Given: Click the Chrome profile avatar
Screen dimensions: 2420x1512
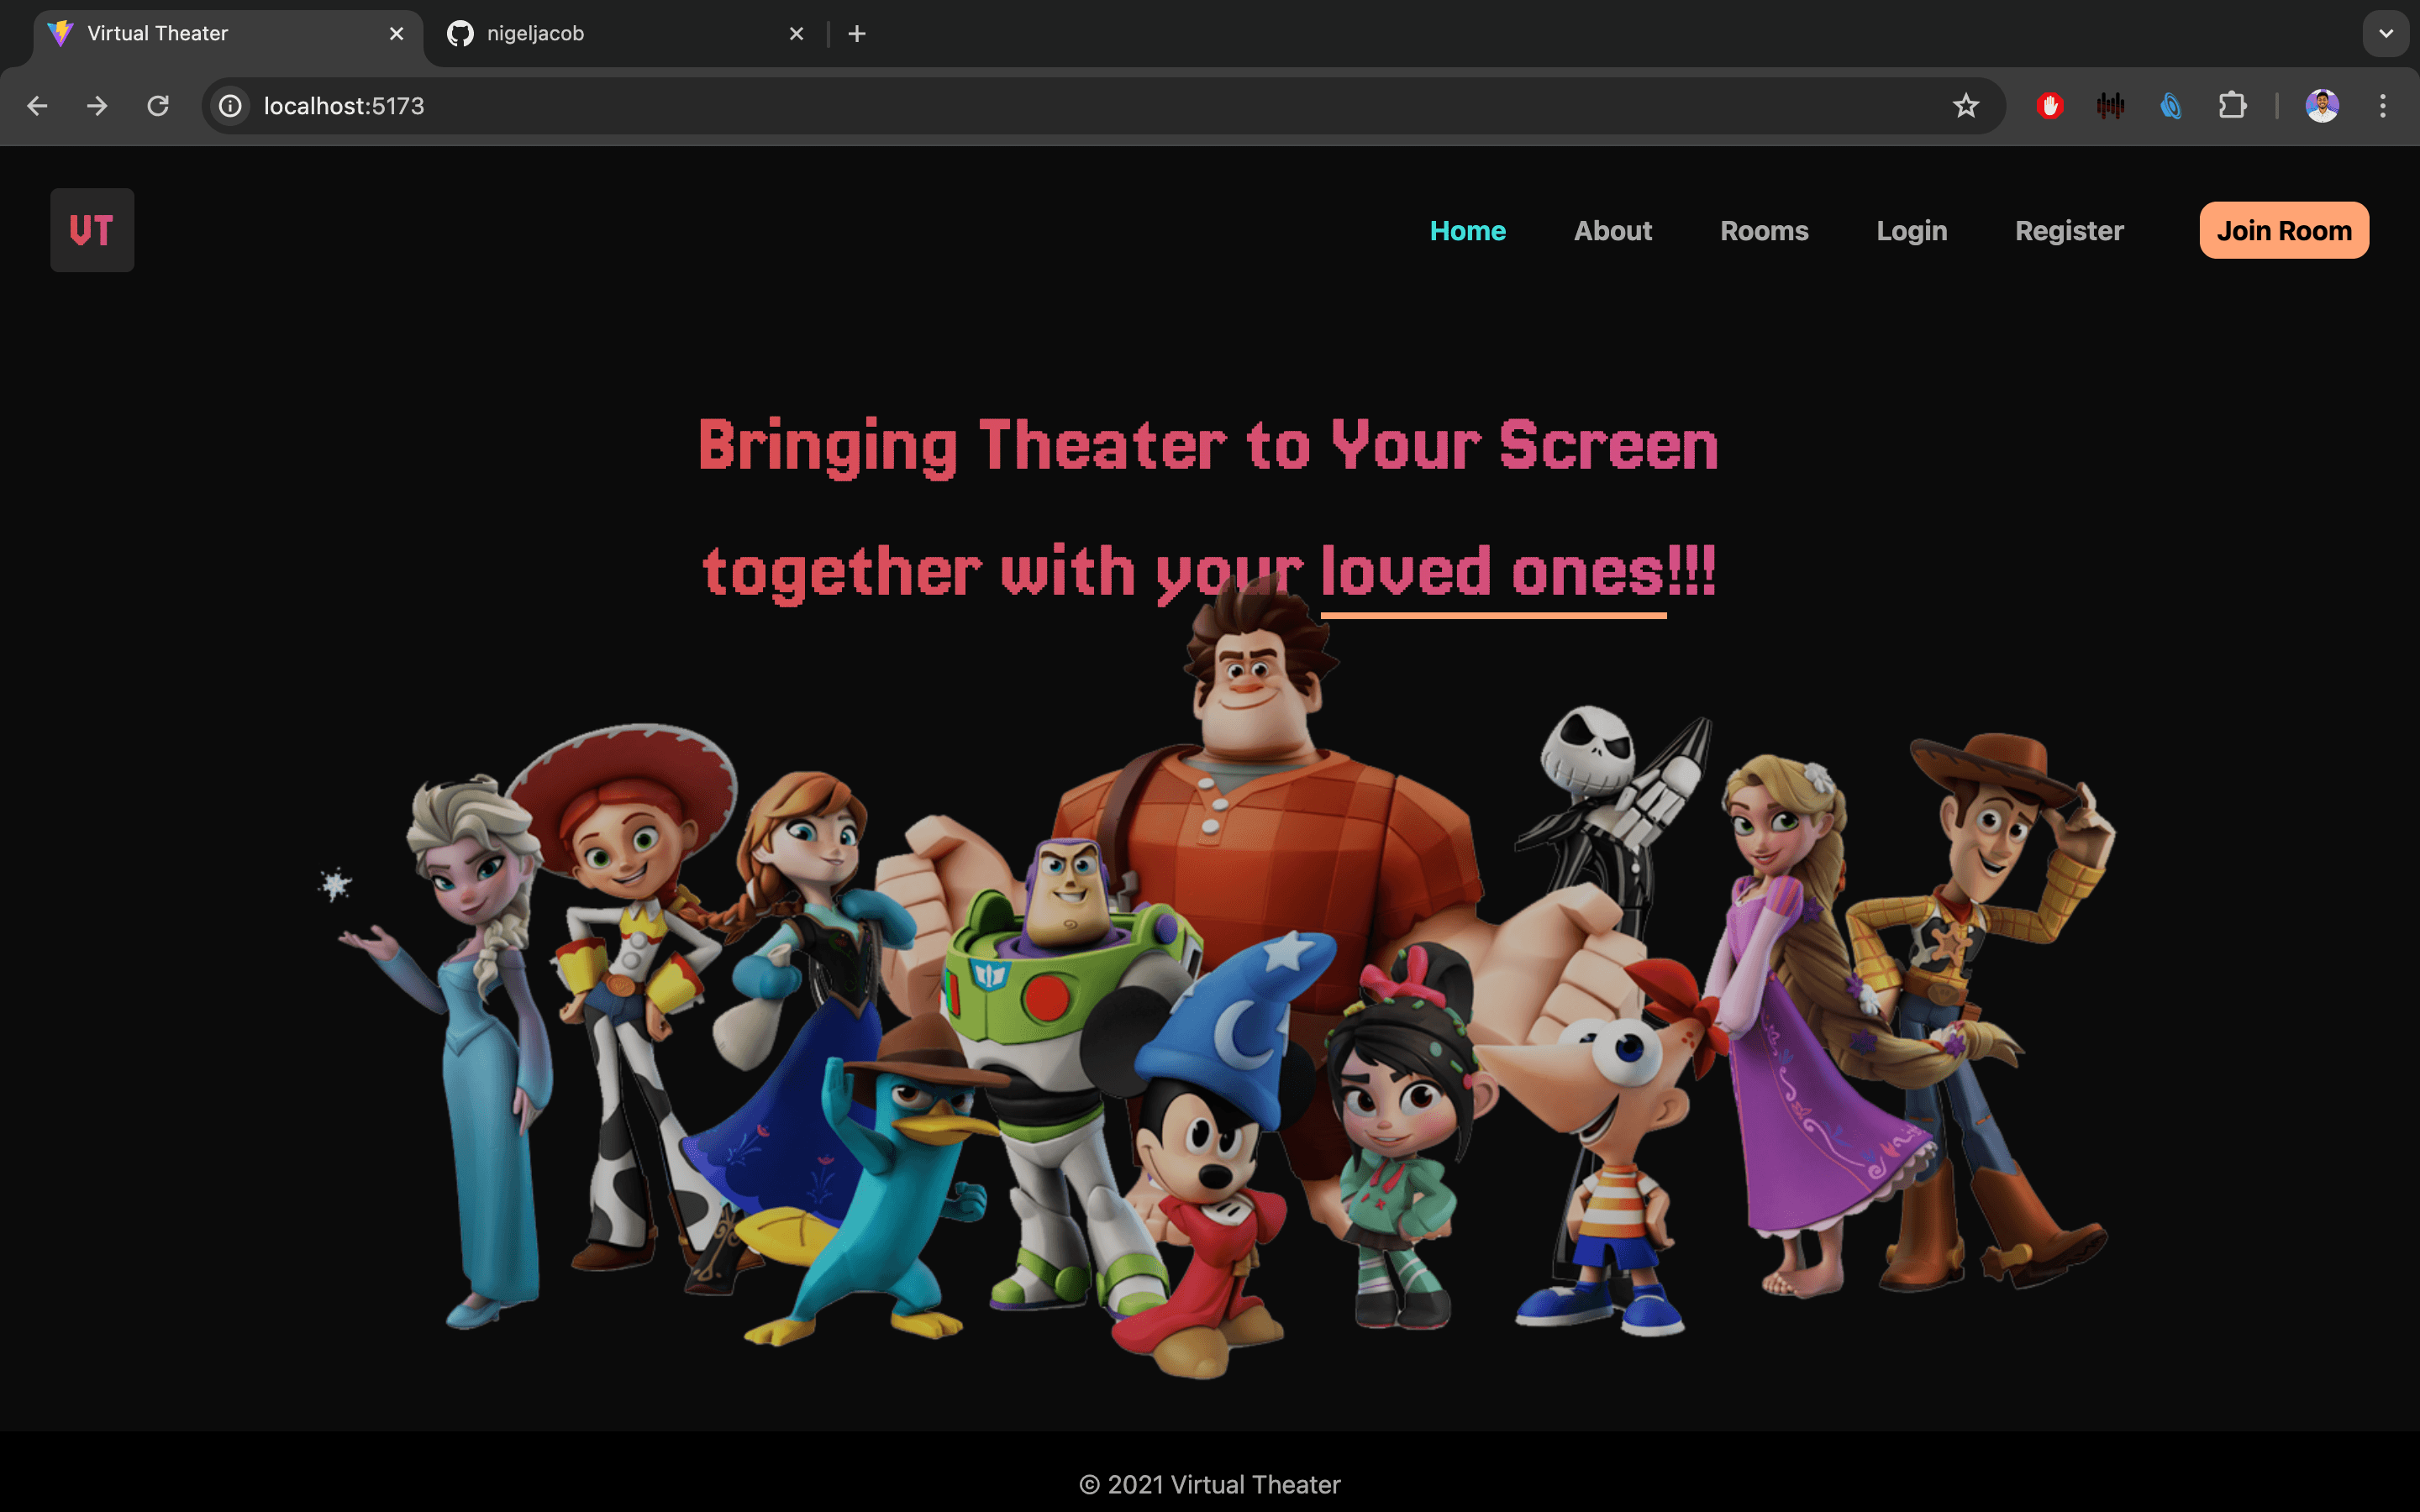Looking at the screenshot, I should [x=2322, y=105].
